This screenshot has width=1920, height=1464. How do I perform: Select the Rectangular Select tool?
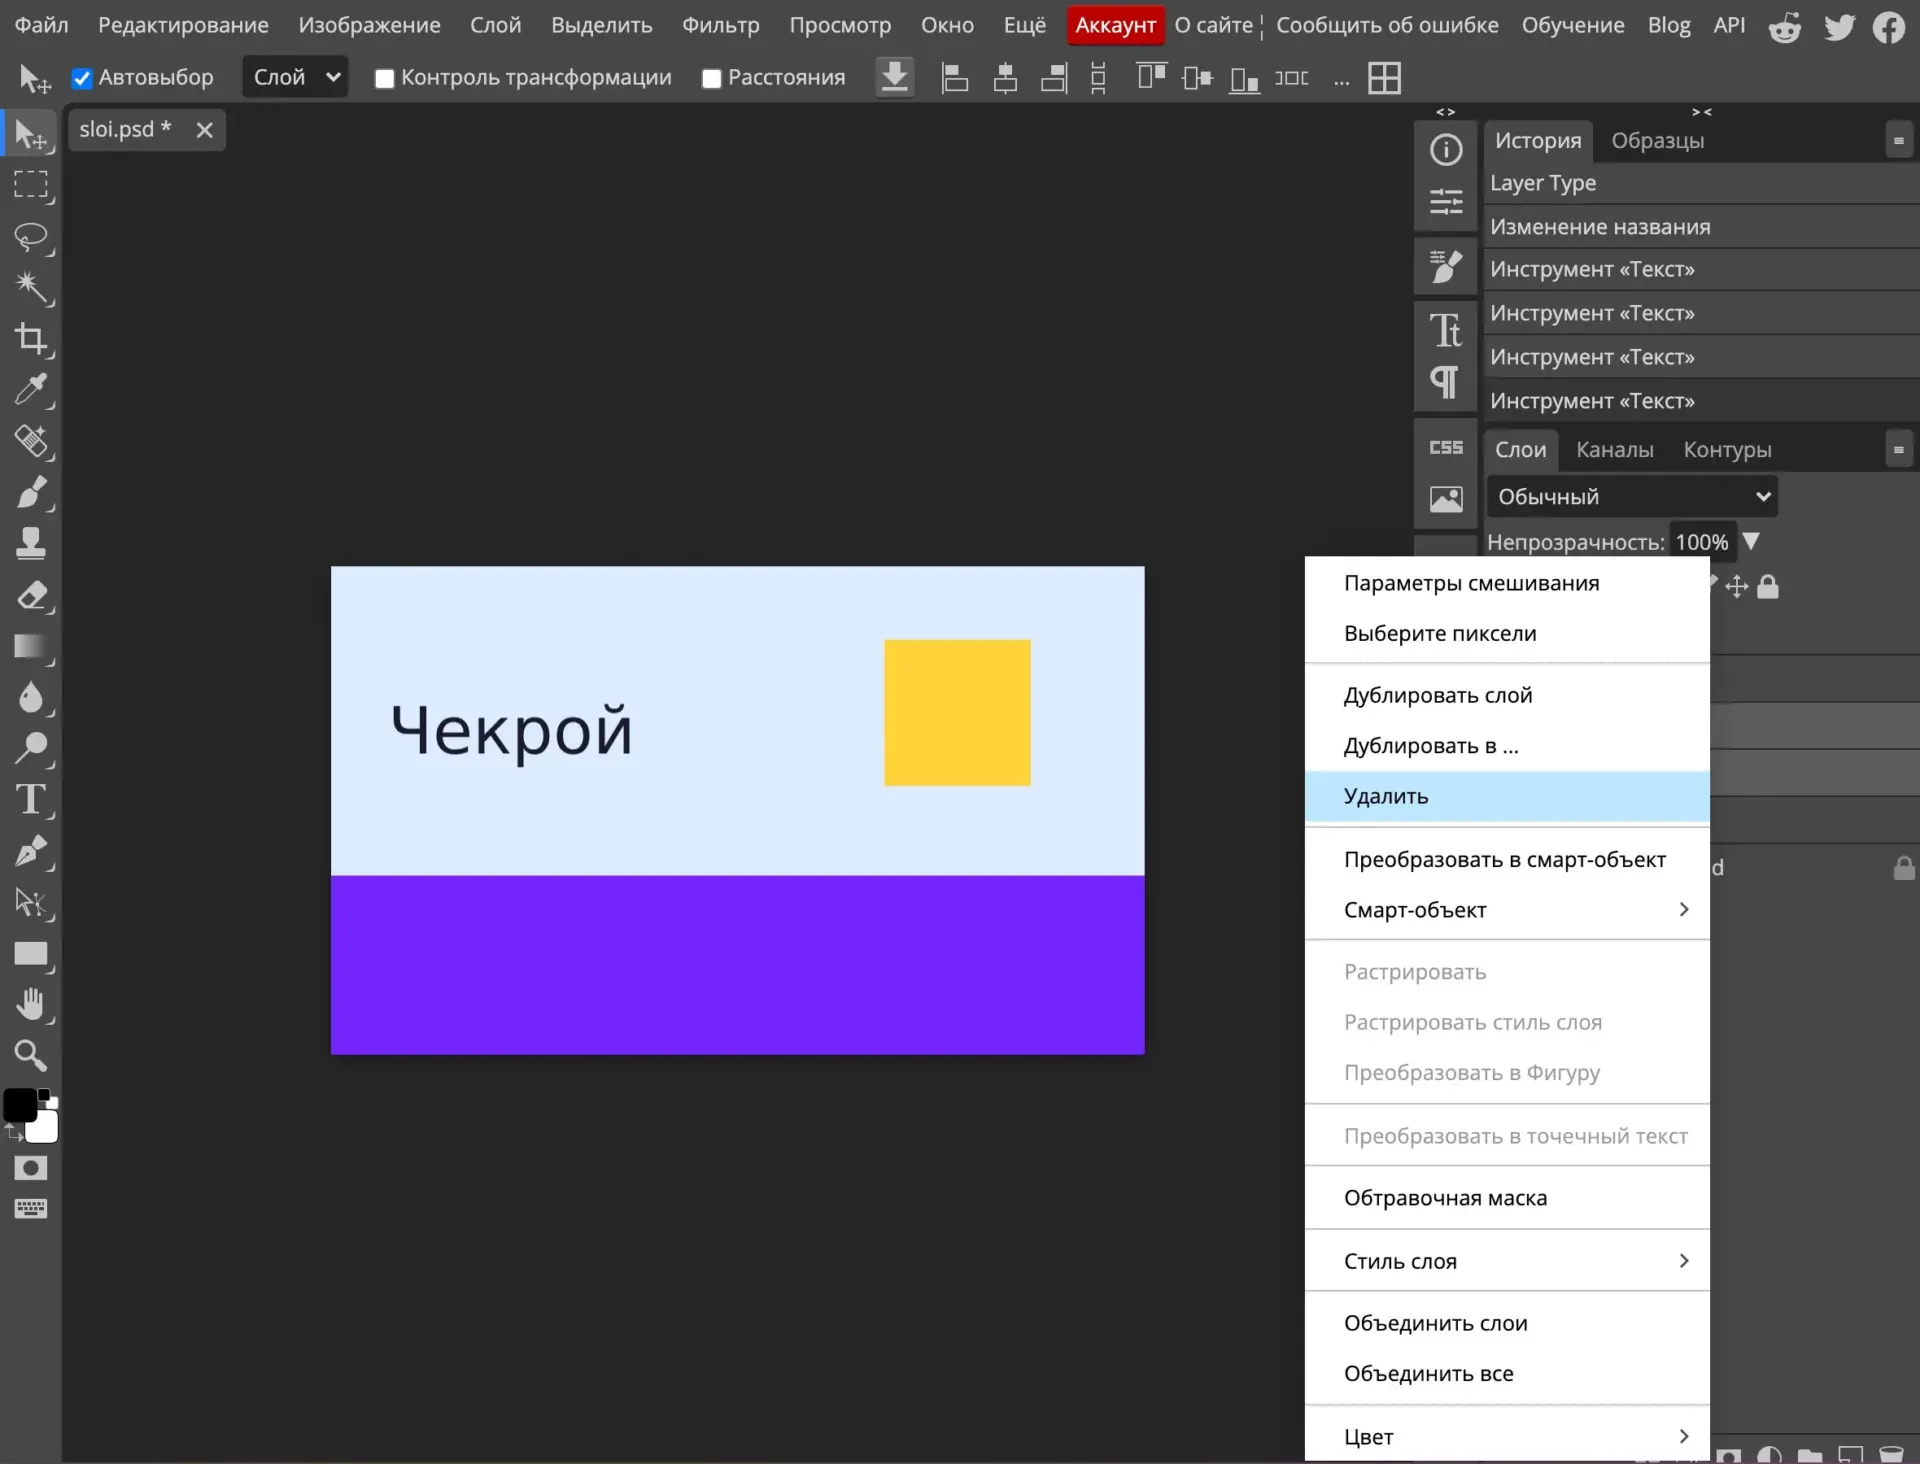click(x=31, y=185)
